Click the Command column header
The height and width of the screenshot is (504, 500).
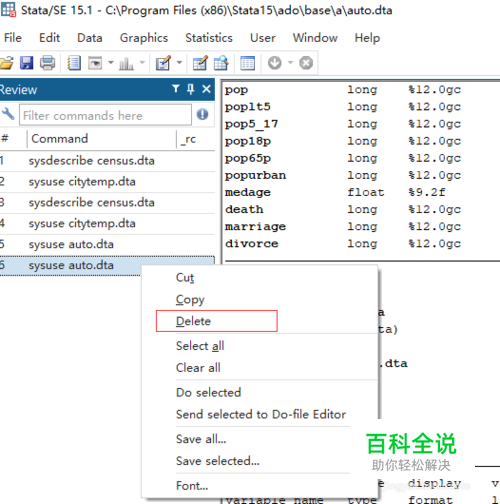[x=101, y=139]
